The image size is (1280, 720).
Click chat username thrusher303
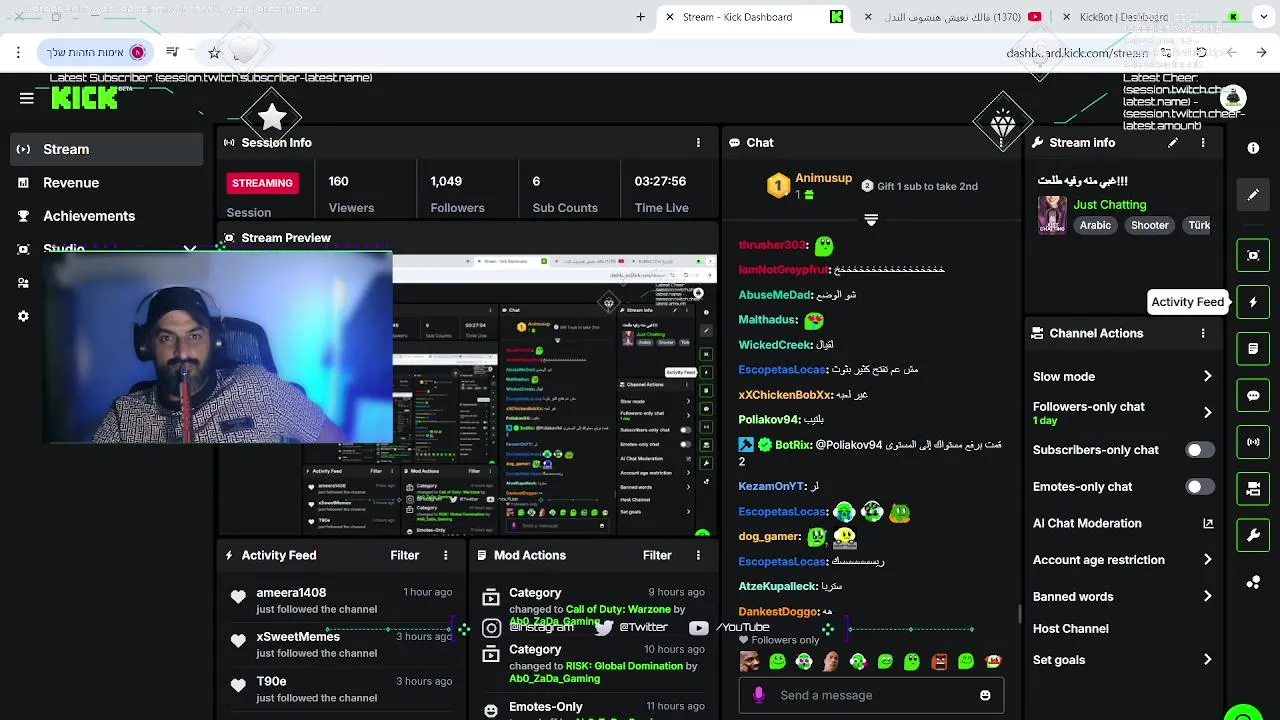tap(772, 245)
